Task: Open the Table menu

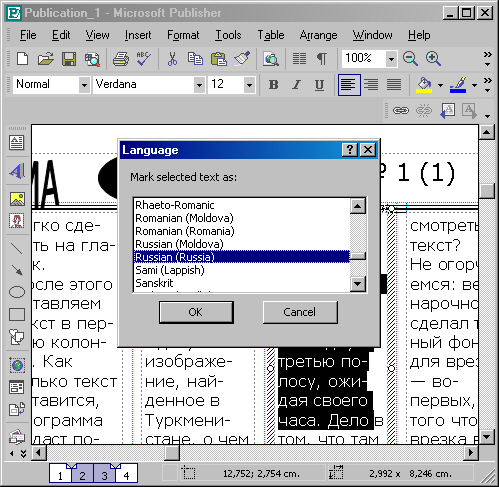Action: (x=271, y=35)
